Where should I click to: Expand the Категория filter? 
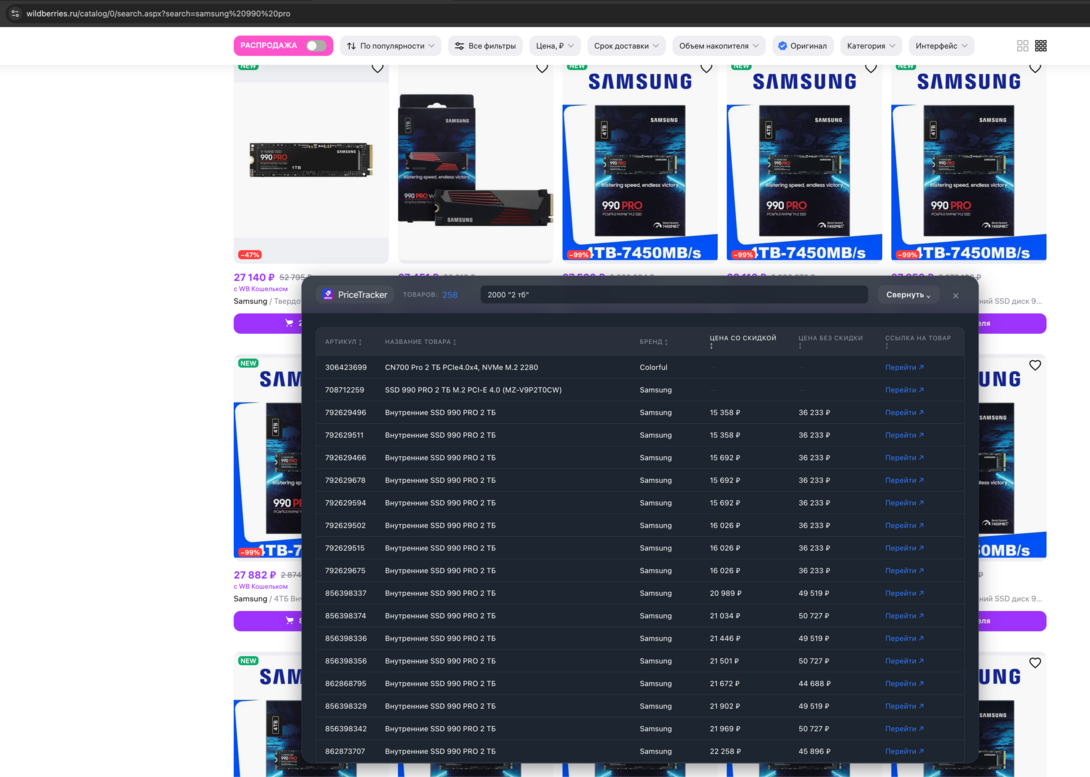[x=871, y=46]
